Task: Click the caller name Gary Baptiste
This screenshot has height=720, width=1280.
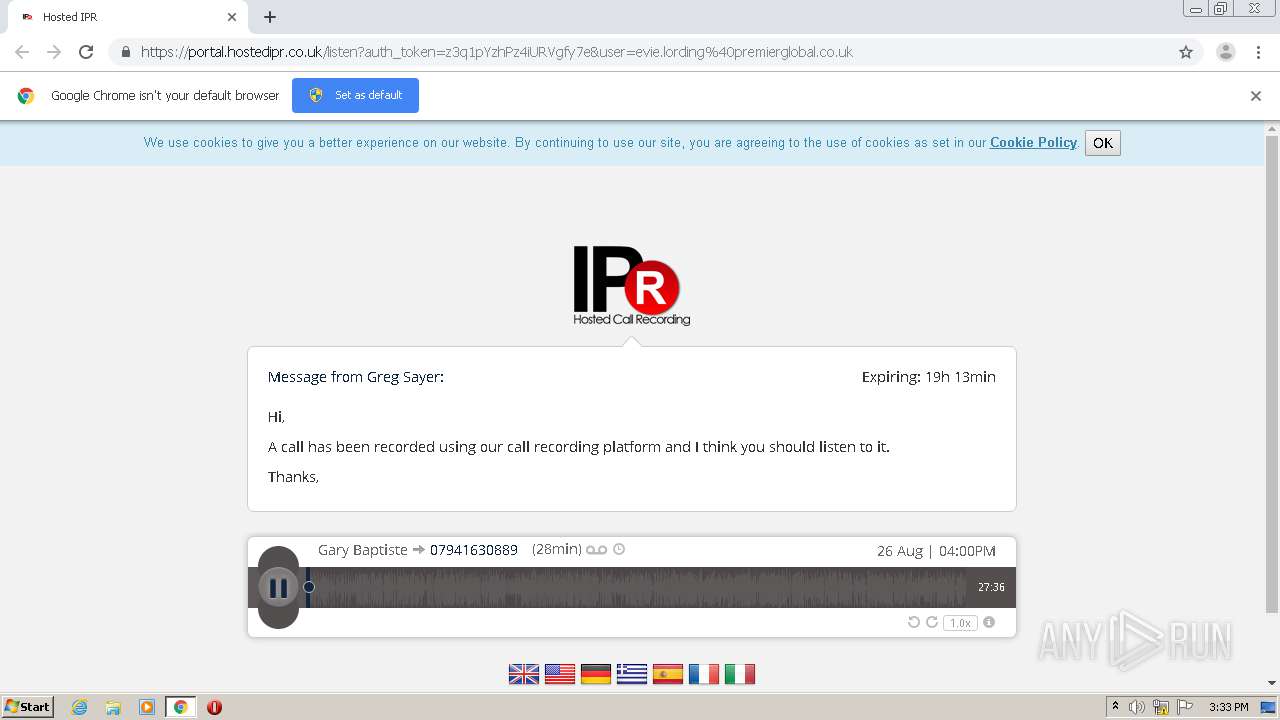Action: point(363,550)
